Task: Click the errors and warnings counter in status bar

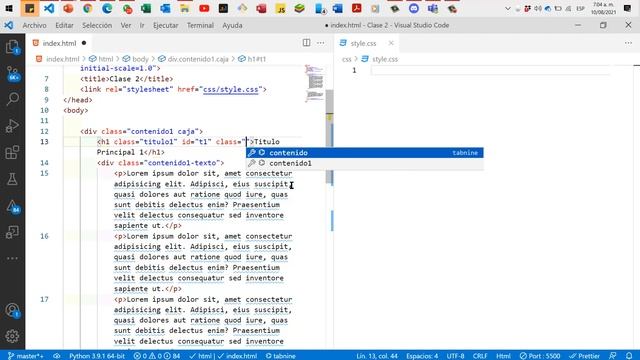Action: (x=157, y=356)
